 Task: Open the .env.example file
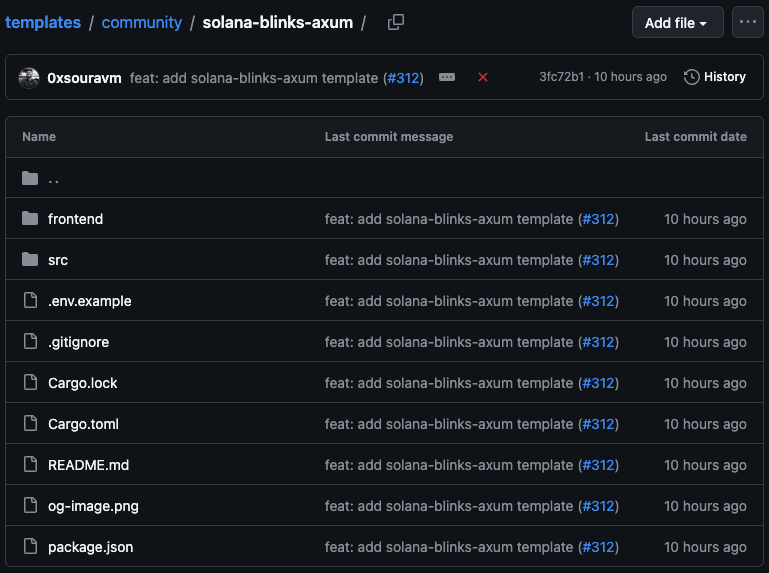[x=90, y=301]
